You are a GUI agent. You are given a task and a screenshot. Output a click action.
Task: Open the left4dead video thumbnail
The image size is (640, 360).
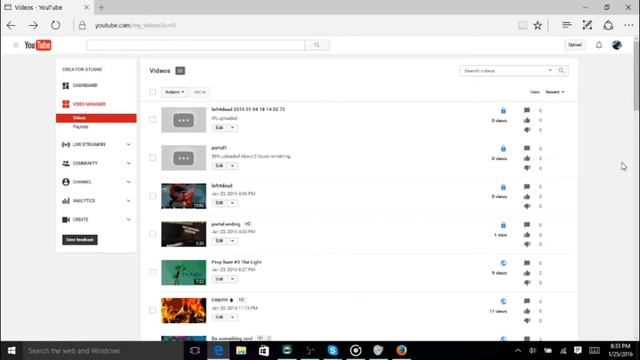pos(184,196)
